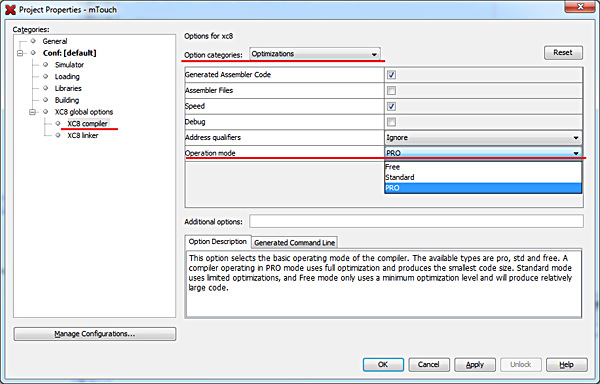Click the Address qualifiers row label
Viewport: 600px width, 384px height.
[213, 137]
